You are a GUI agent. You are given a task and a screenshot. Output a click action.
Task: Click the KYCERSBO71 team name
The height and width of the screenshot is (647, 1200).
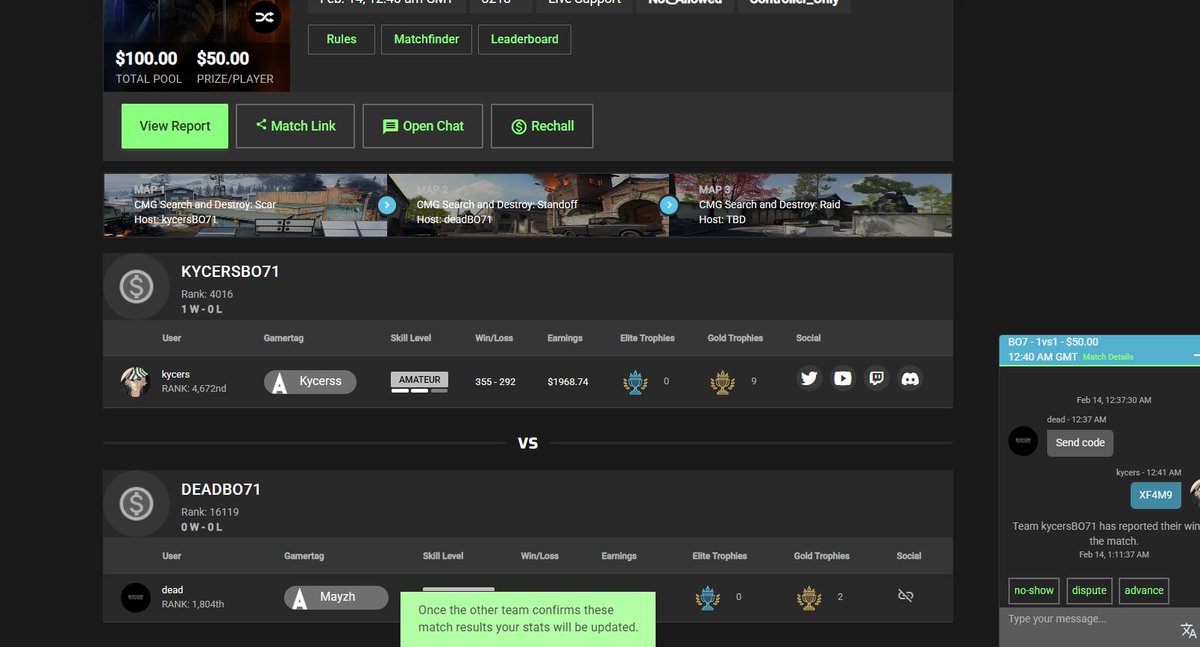click(230, 272)
